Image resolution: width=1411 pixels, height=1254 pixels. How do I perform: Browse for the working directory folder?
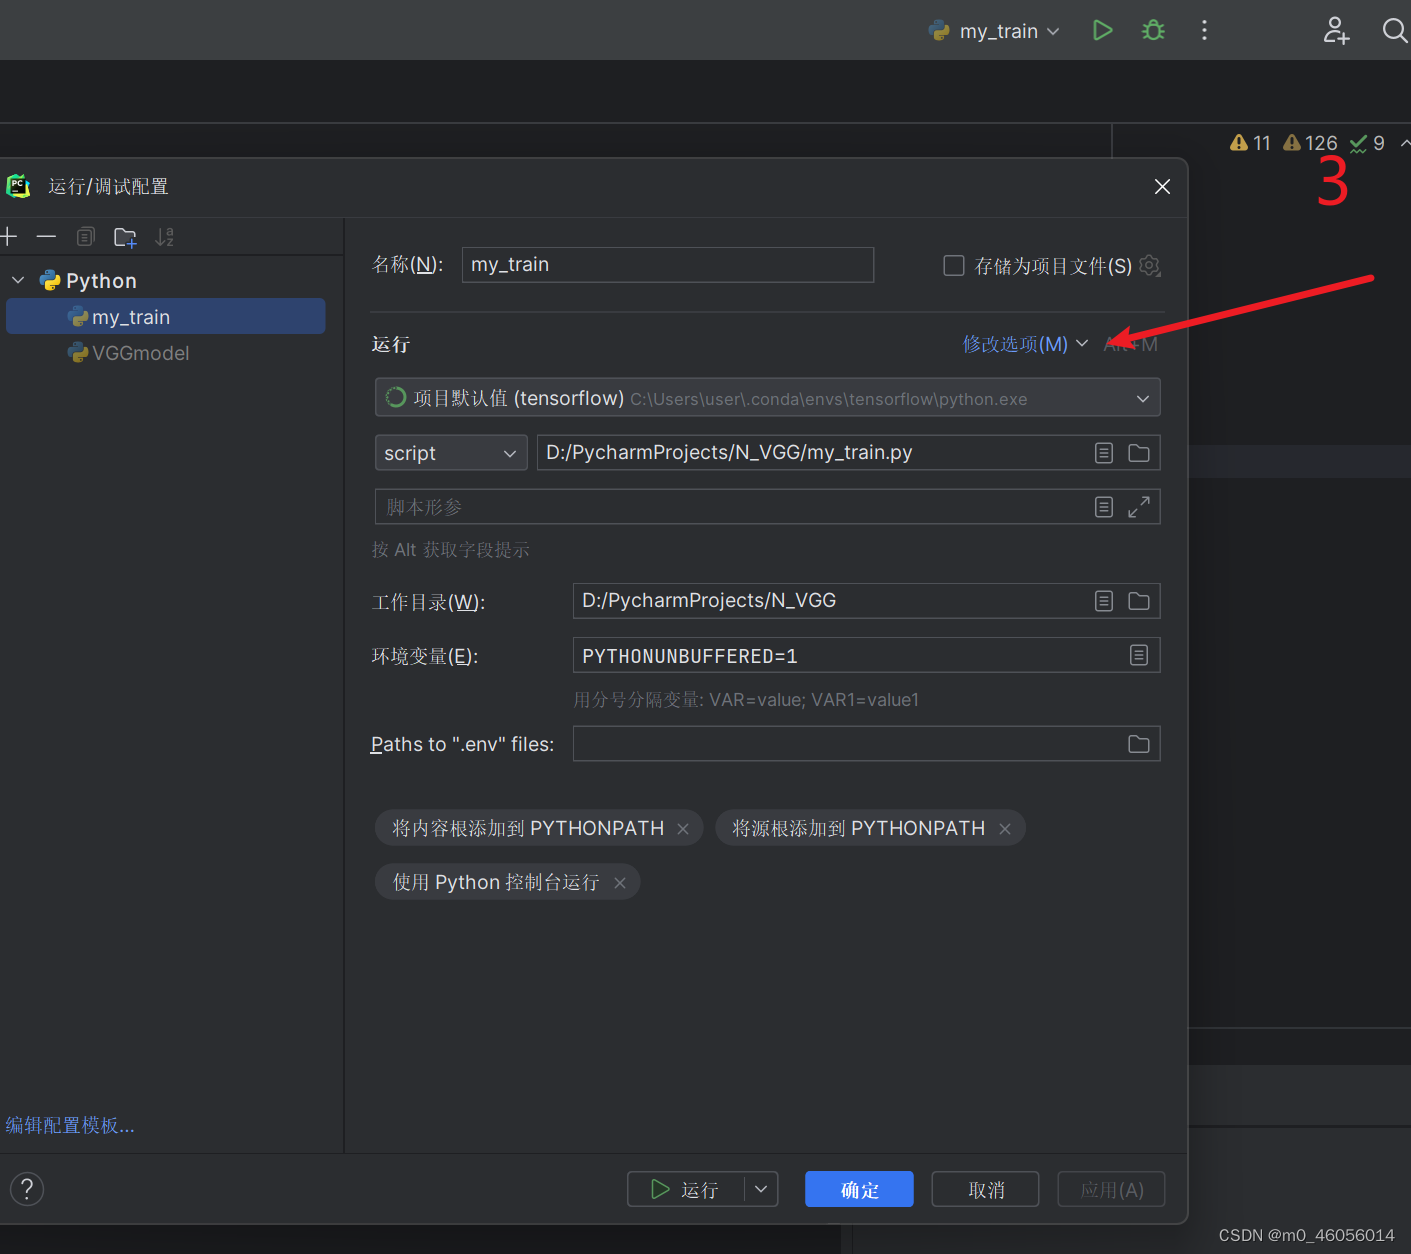(1138, 600)
